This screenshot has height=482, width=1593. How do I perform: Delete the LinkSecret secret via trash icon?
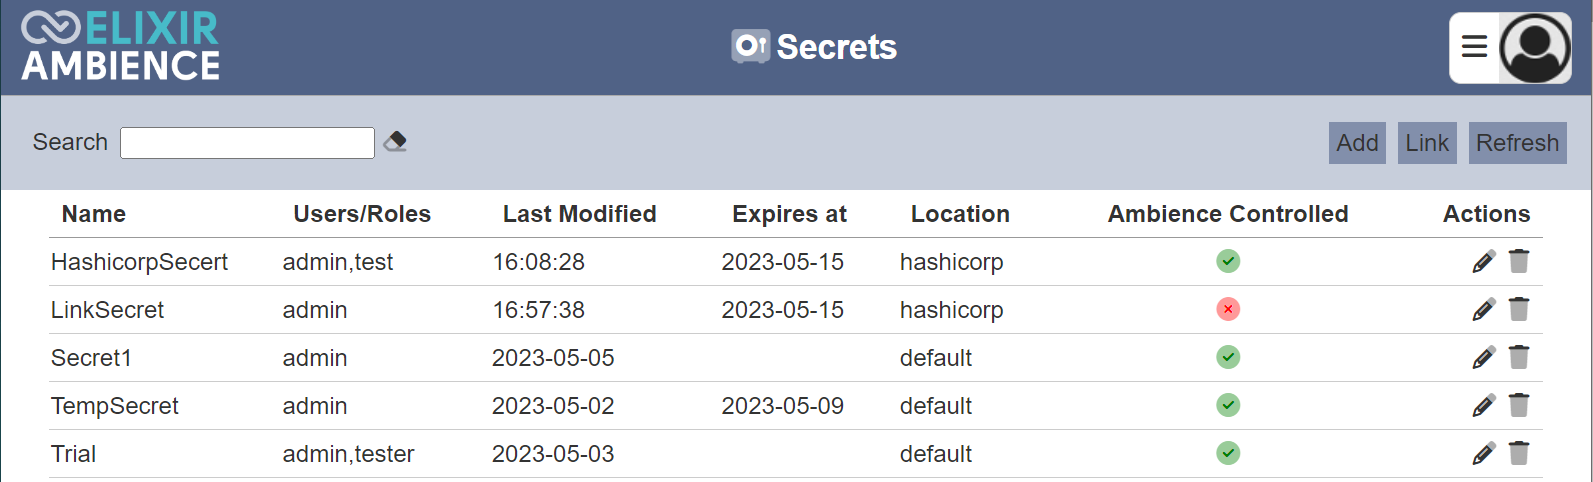click(1519, 309)
